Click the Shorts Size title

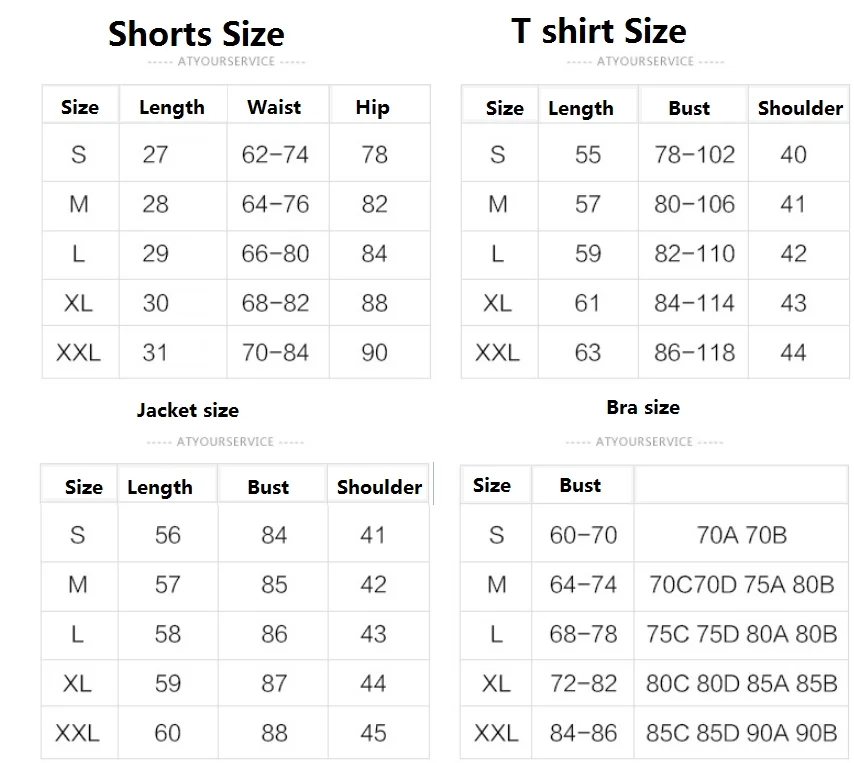coord(196,34)
